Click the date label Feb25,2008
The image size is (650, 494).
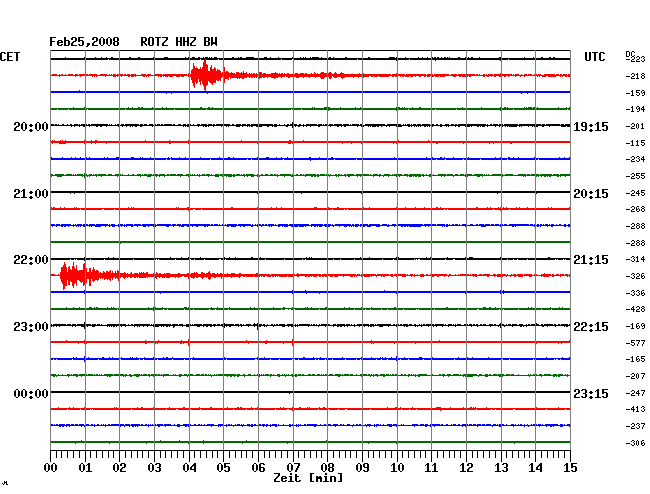coord(84,42)
